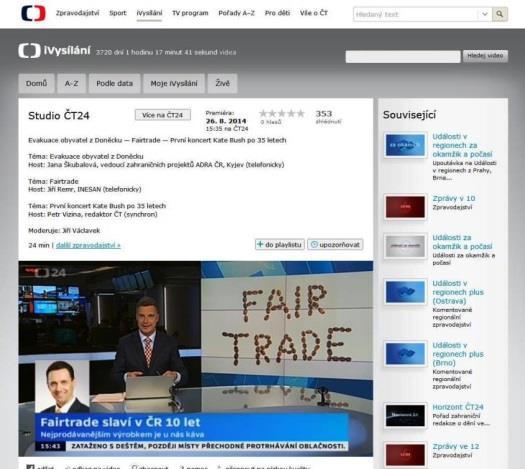This screenshot has width=525, height=469.
Task: Click the 'upozorňovat' button
Action: click(335, 245)
